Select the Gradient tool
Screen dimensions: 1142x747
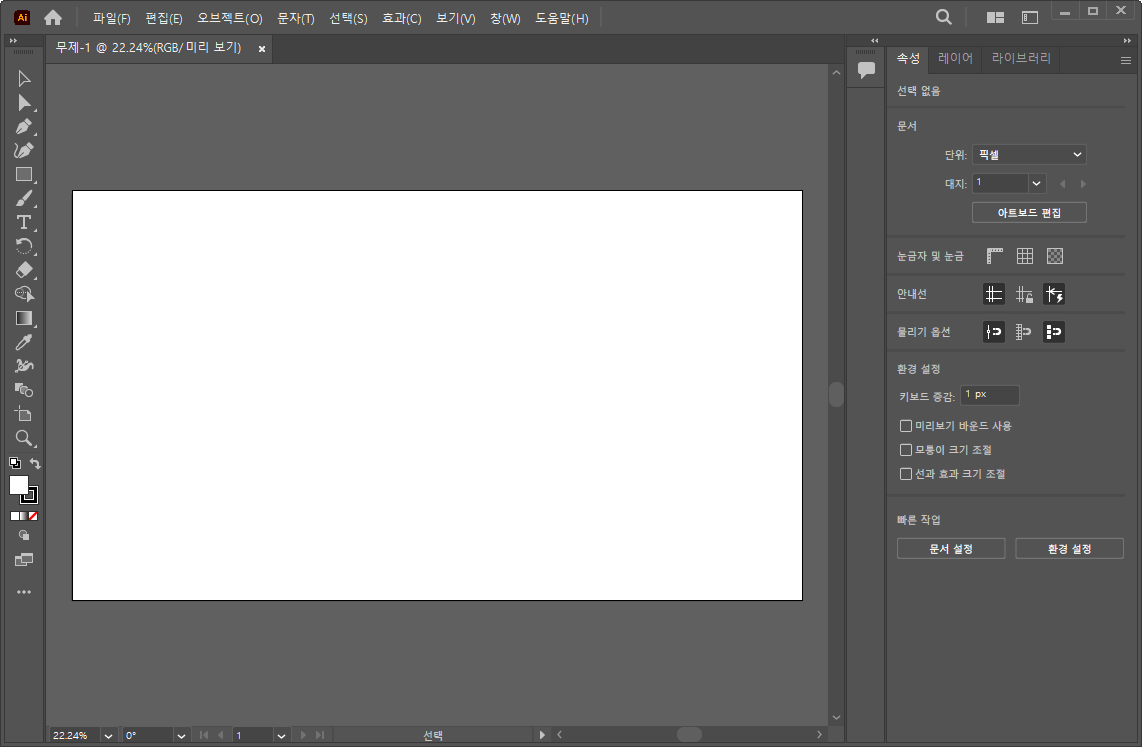(23, 318)
